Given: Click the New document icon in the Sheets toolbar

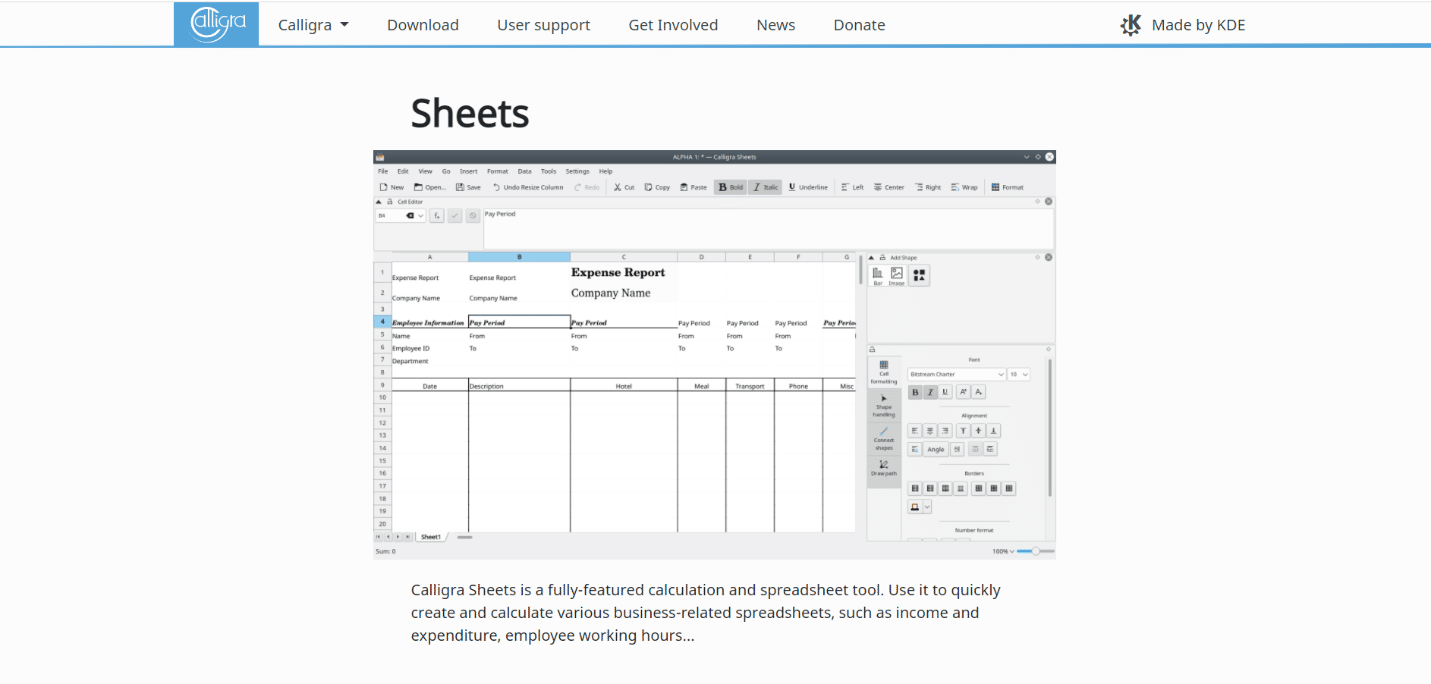Looking at the screenshot, I should pos(383,187).
